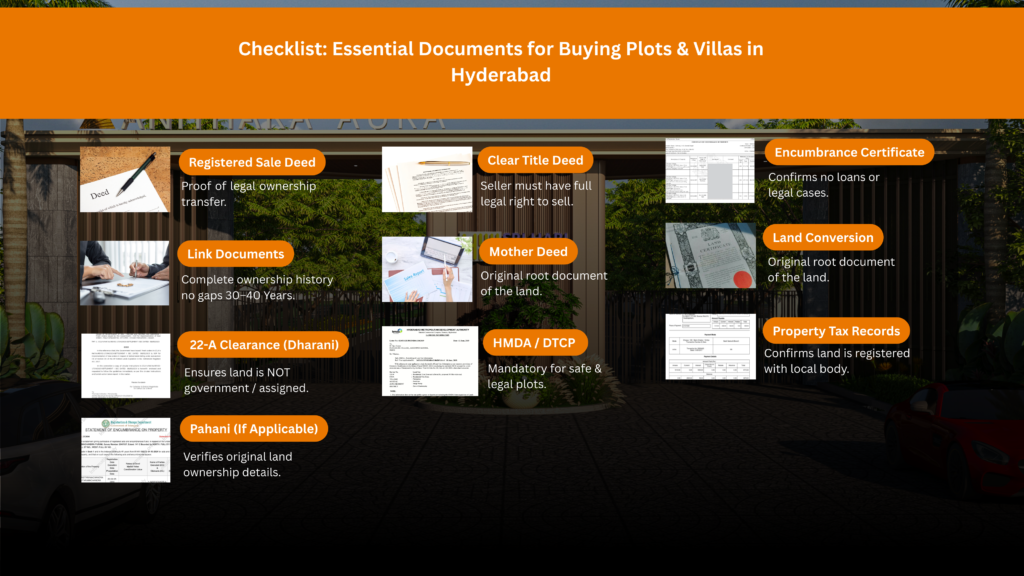
Task: Click the deed document photo with pen
Action: (x=124, y=179)
